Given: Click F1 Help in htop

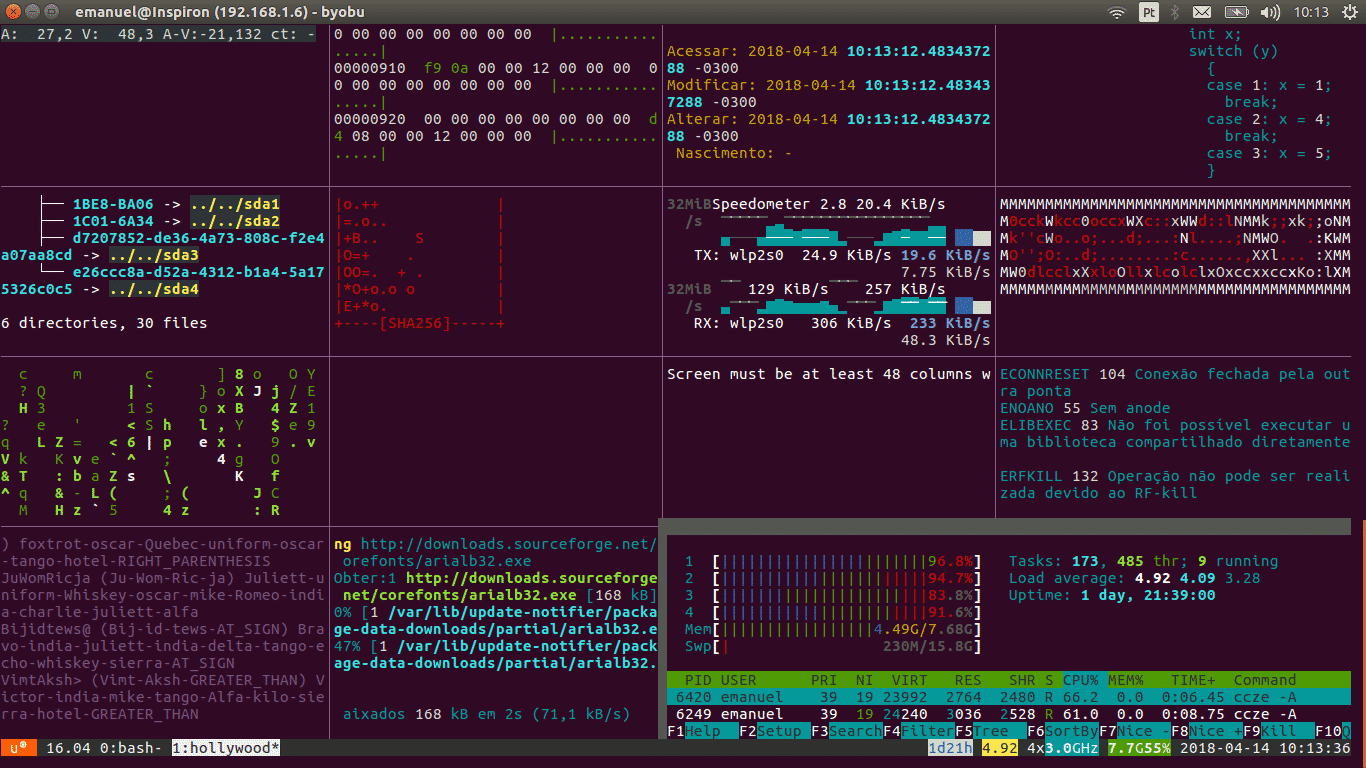Looking at the screenshot, I should pyautogui.click(x=702, y=731).
